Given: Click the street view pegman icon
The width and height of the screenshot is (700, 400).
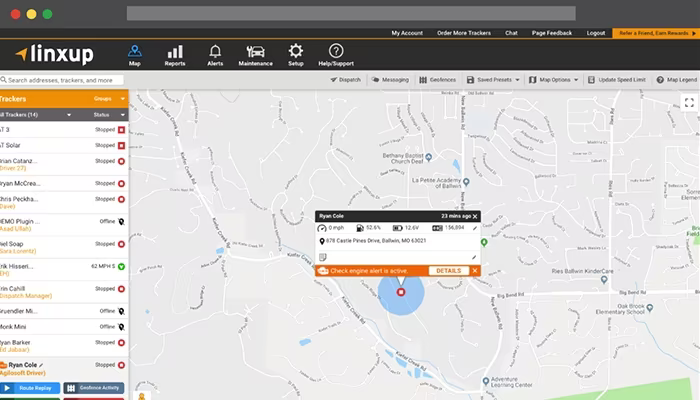Looking at the screenshot, I should coord(142,396).
